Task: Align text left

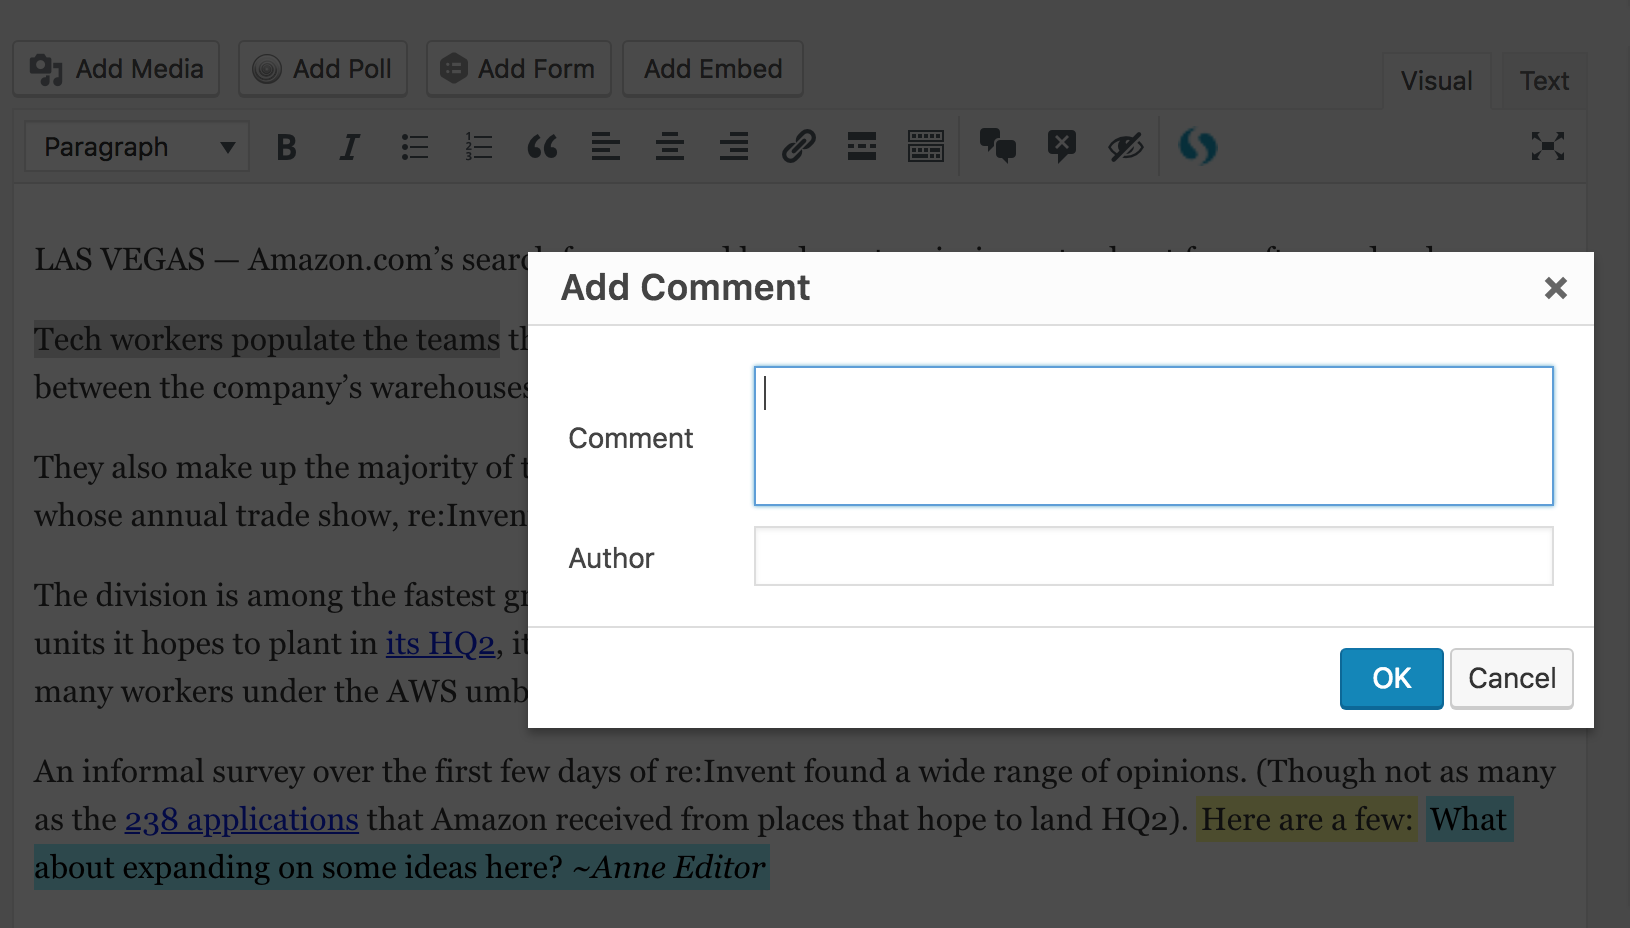Action: [x=606, y=147]
